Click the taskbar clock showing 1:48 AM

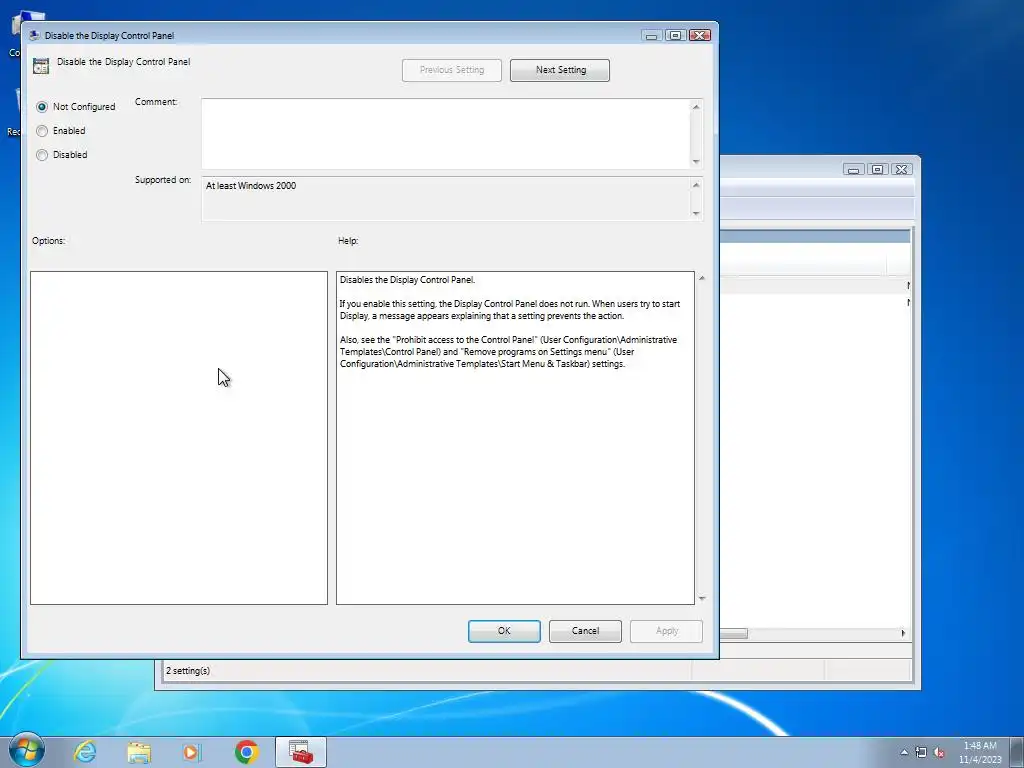click(980, 752)
